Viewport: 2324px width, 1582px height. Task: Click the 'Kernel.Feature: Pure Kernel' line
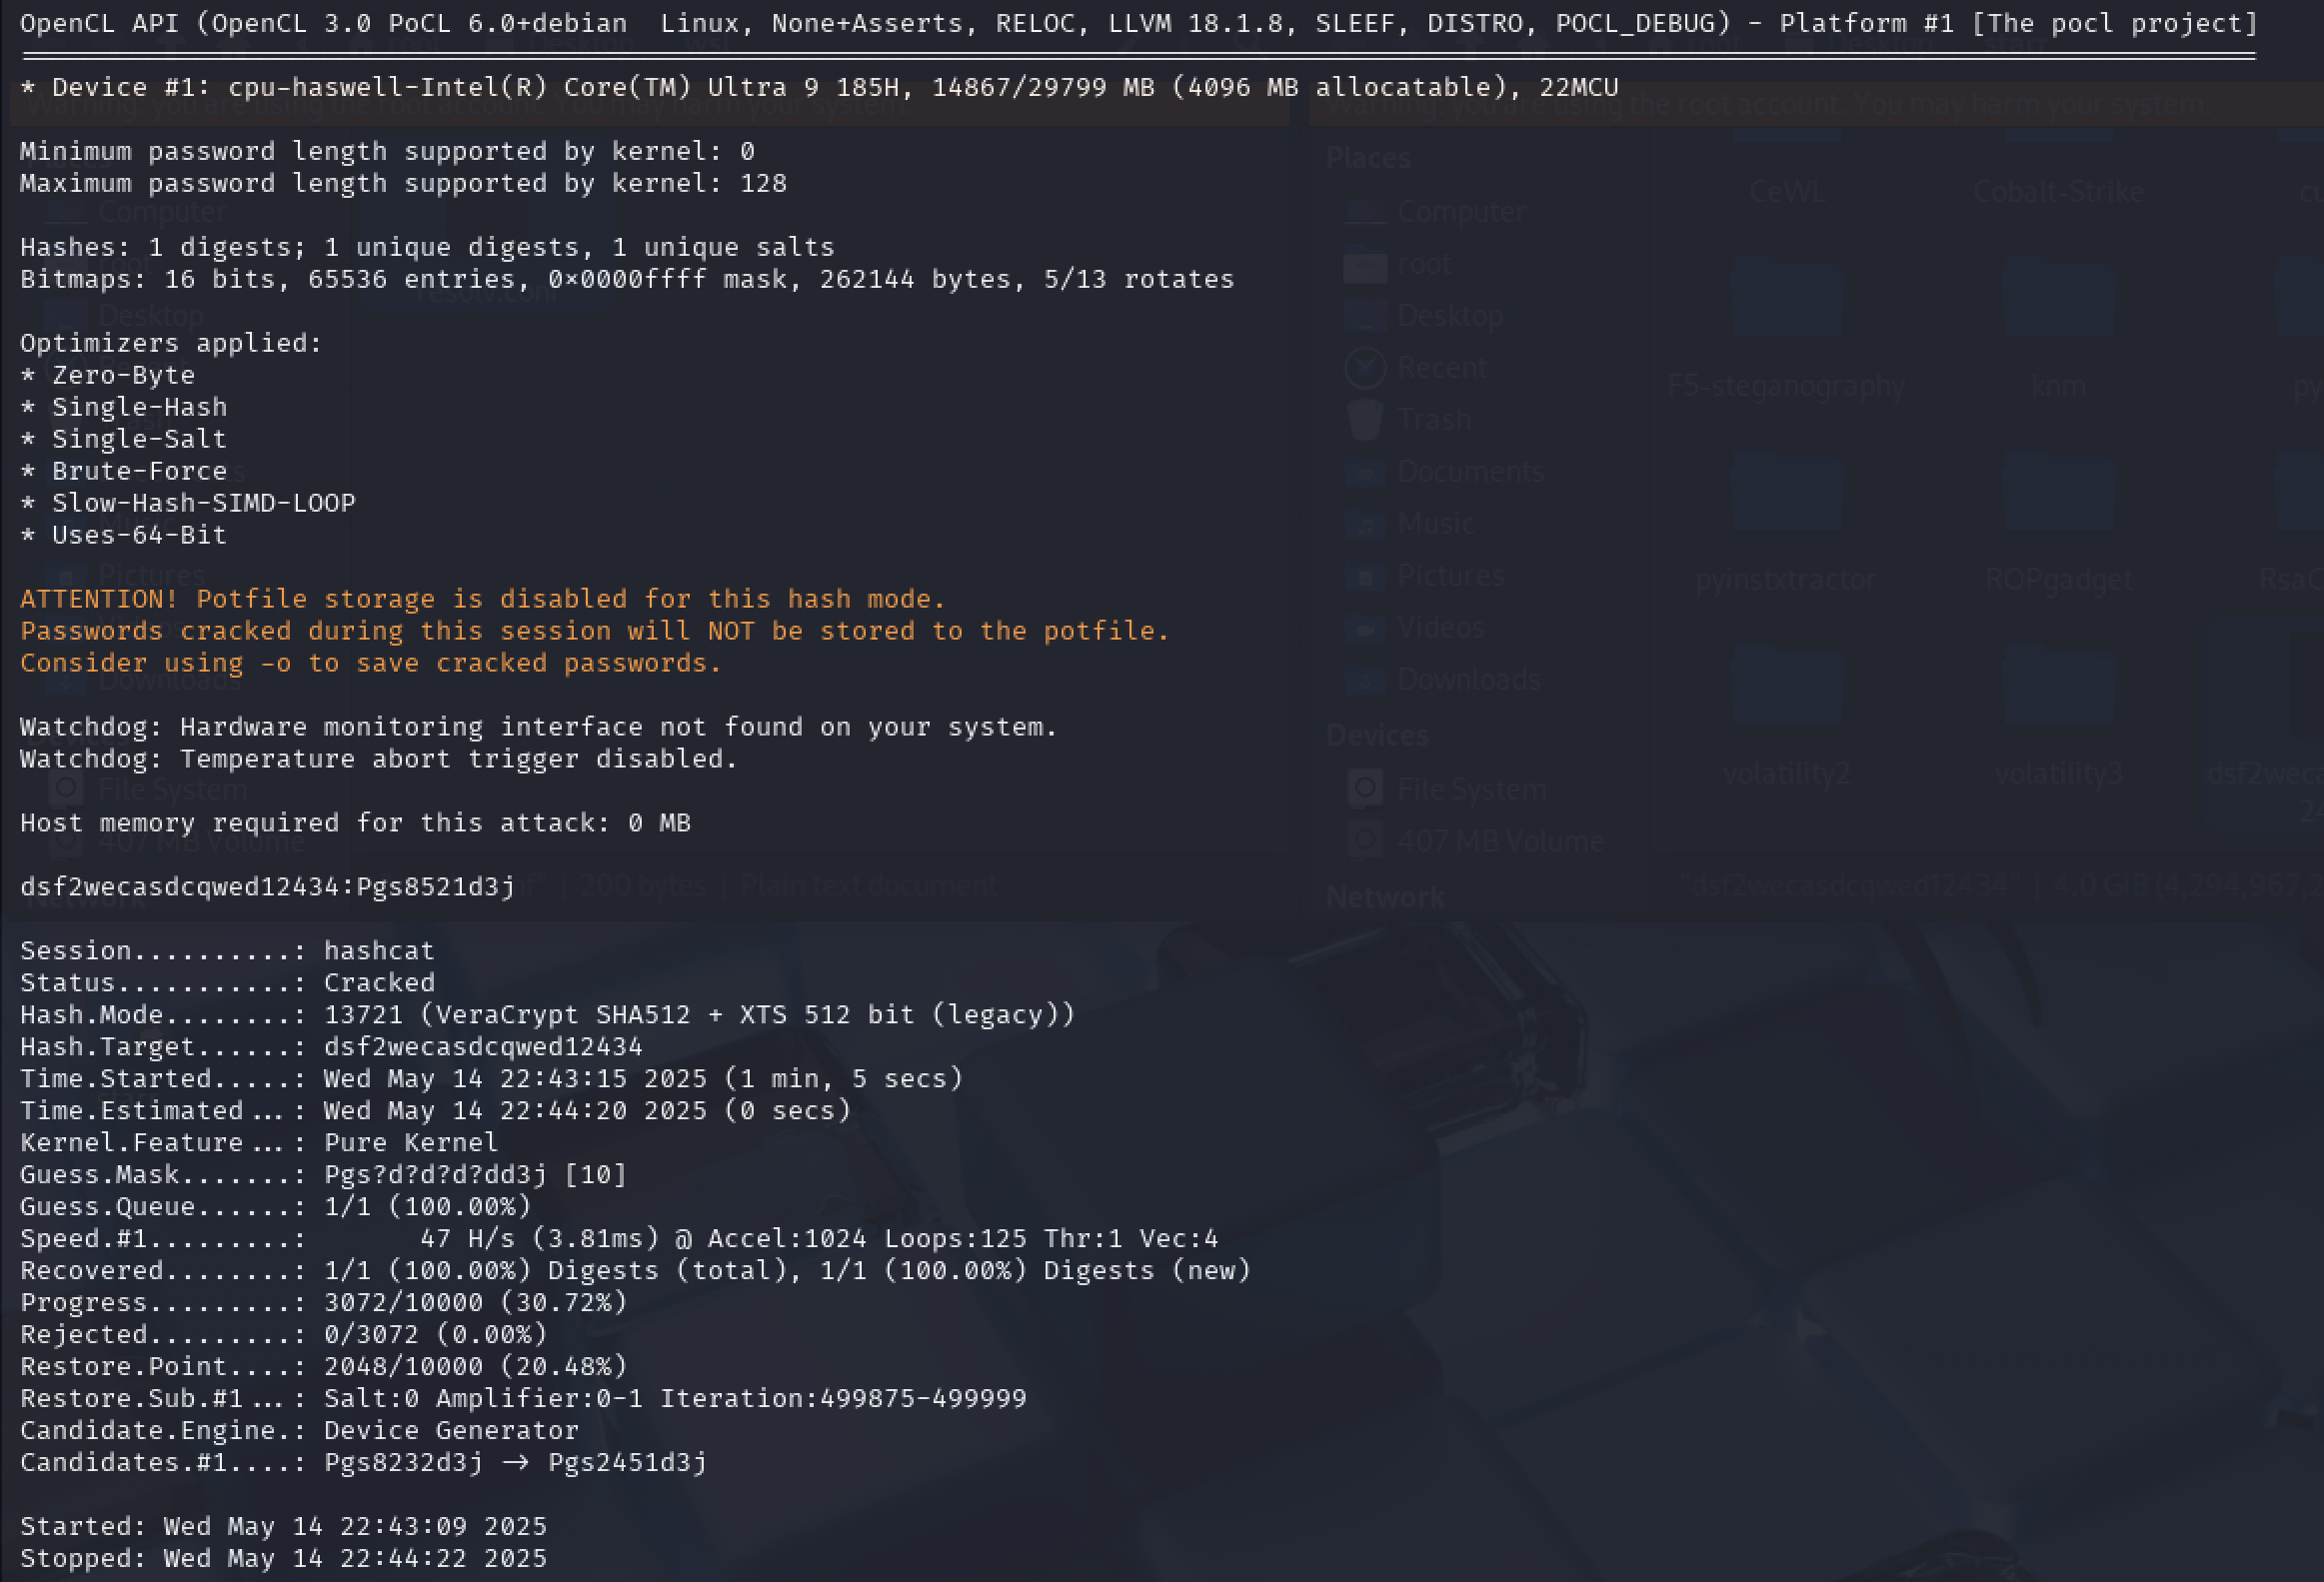[x=259, y=1143]
